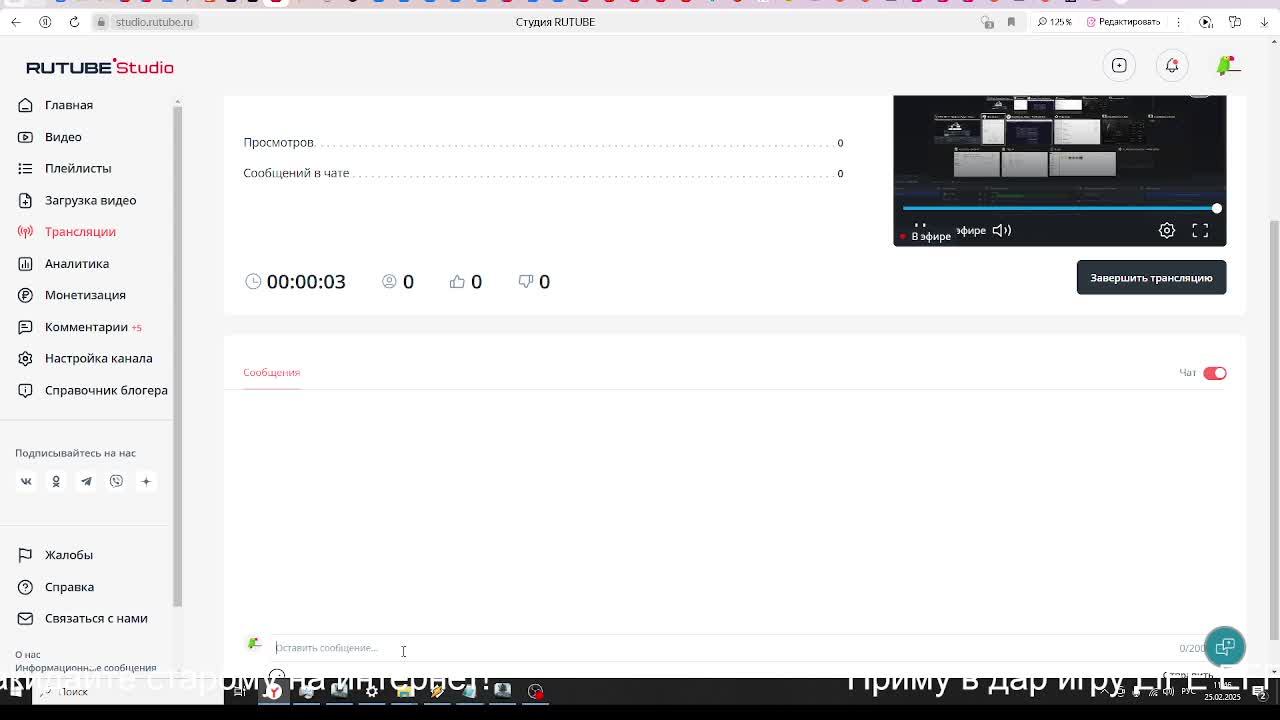
Task: Select the Сообщения tab
Action: [271, 373]
